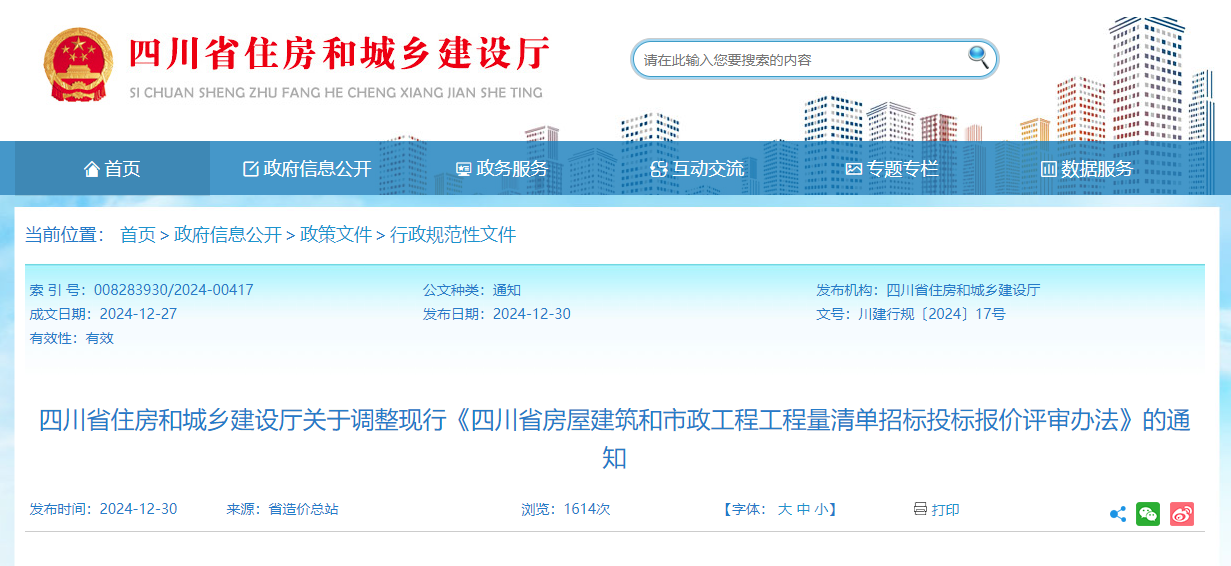Share article via Weibo icon

(x=1182, y=514)
